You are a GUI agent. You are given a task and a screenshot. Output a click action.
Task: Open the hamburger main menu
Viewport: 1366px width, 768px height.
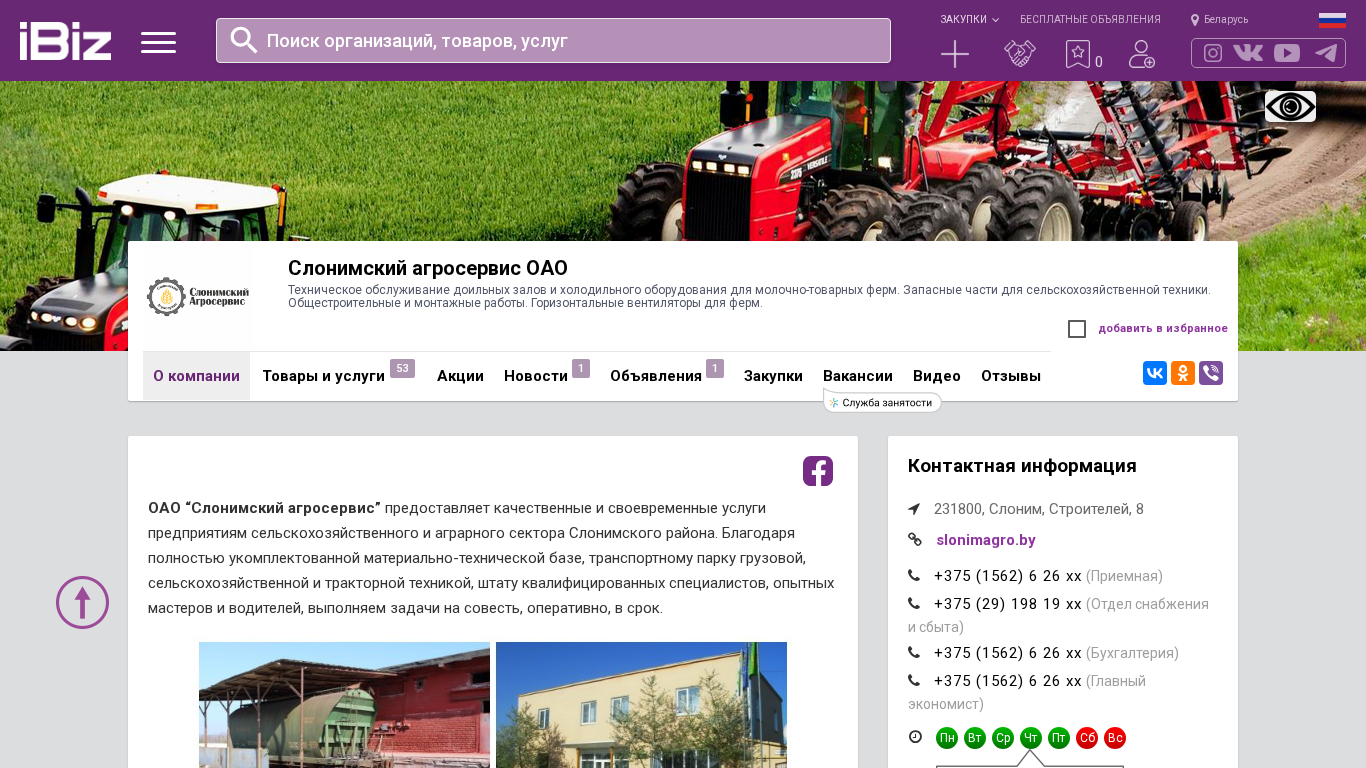[158, 42]
